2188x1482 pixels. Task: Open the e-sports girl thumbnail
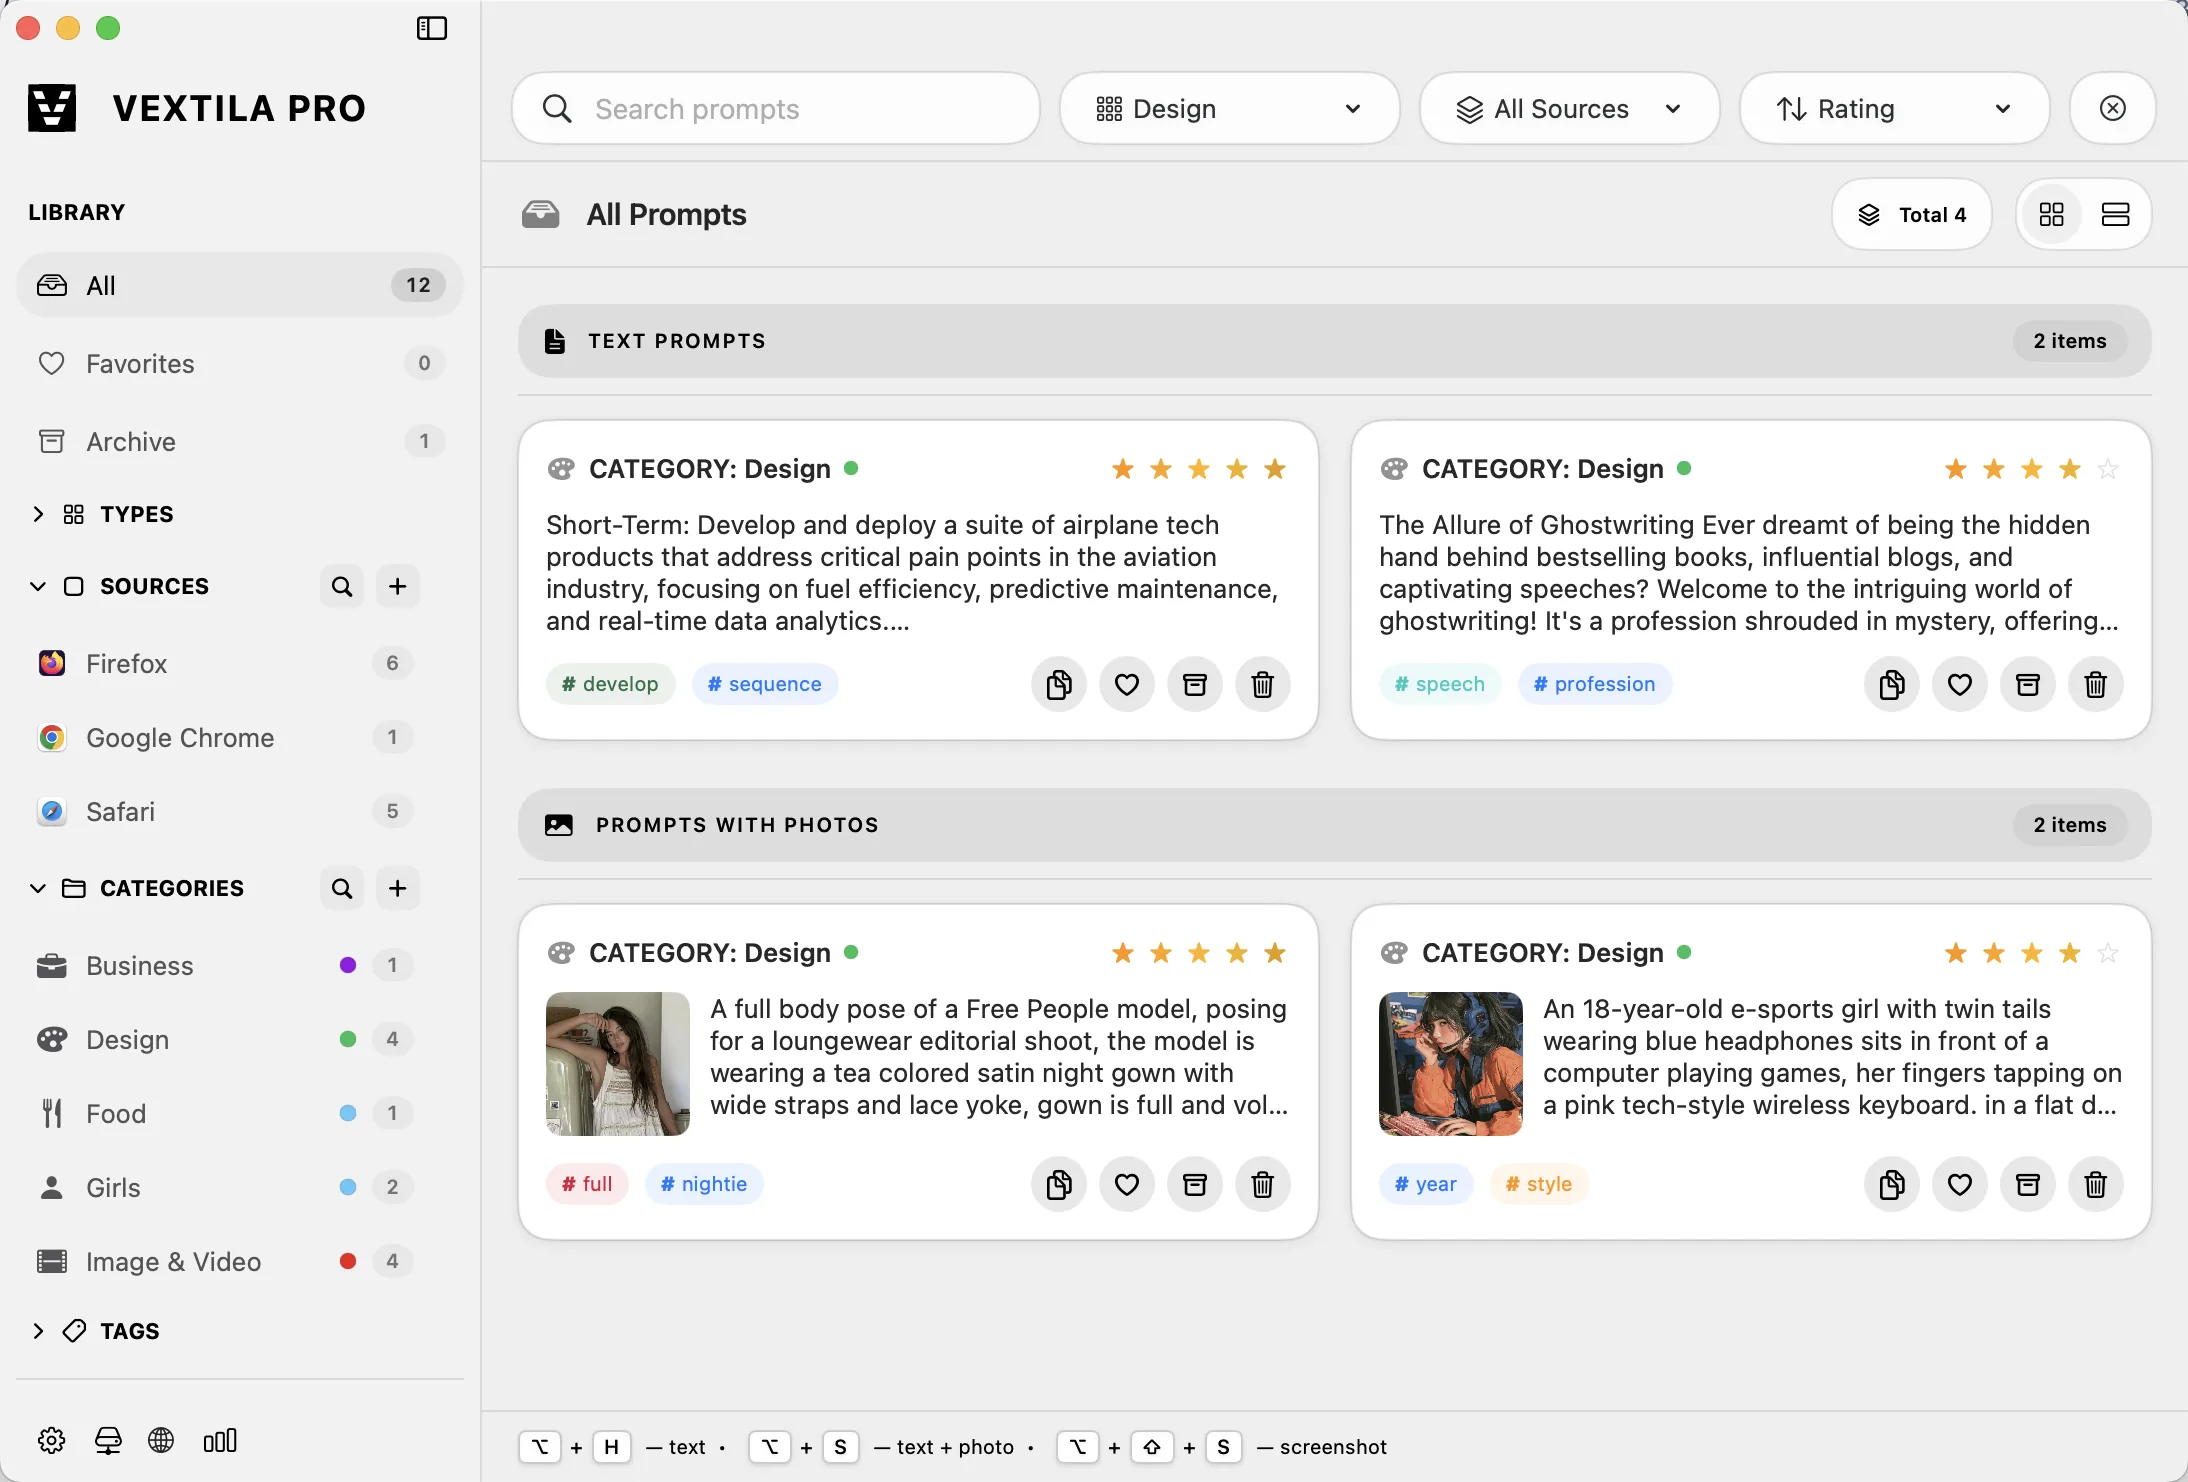tap(1450, 1064)
